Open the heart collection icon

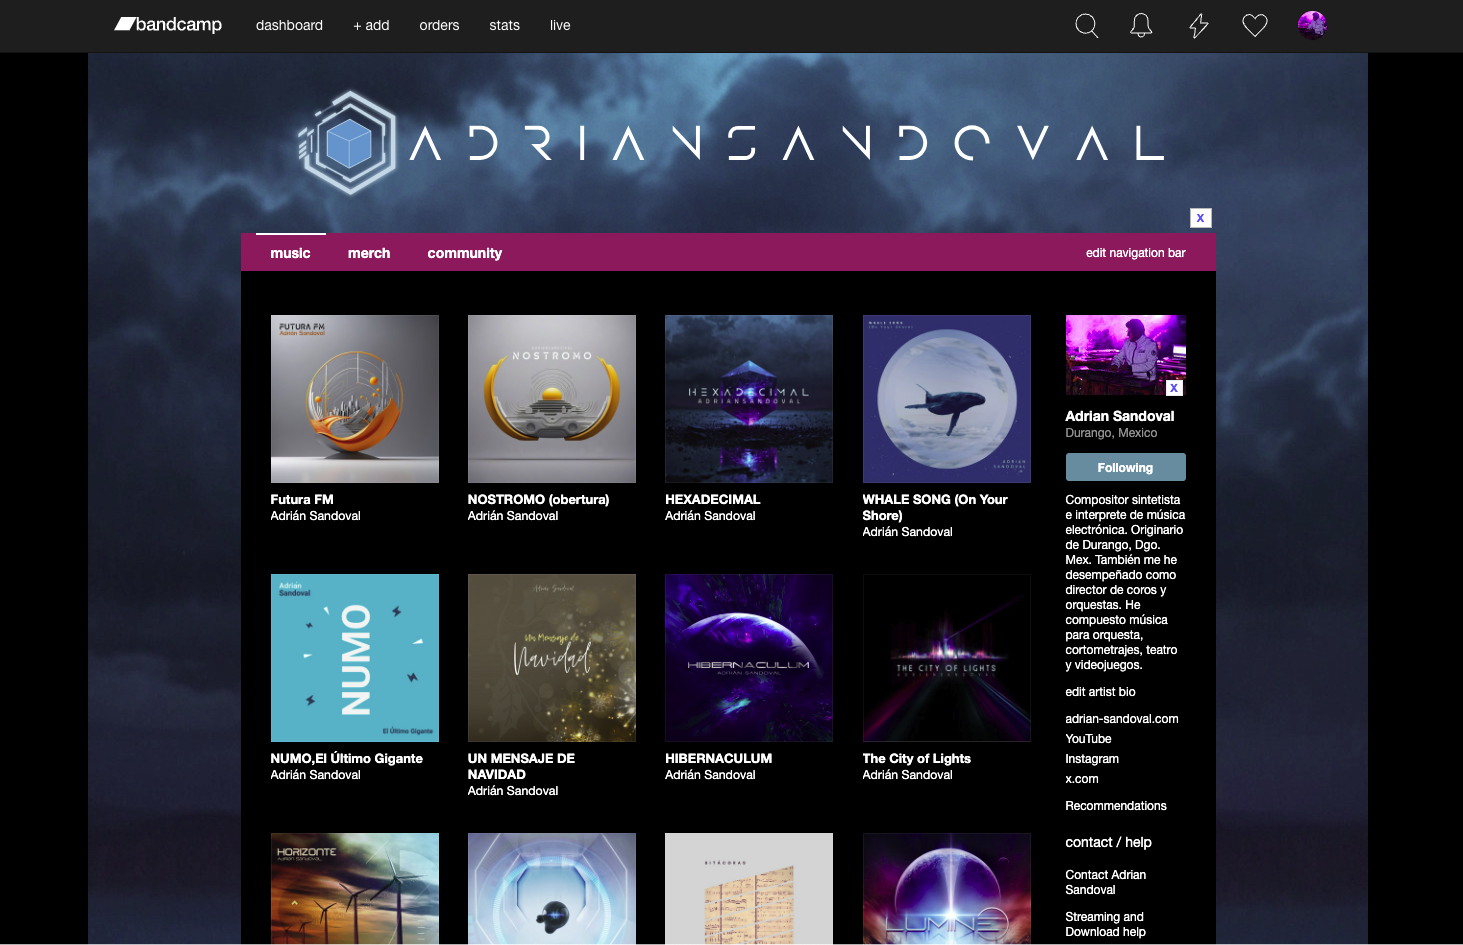pyautogui.click(x=1254, y=26)
